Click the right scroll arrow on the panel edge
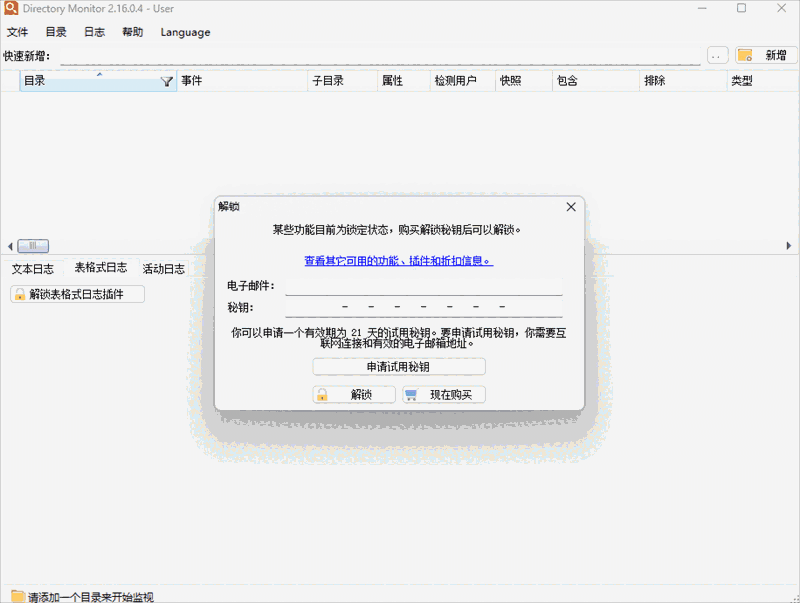The image size is (800, 603). [790, 245]
